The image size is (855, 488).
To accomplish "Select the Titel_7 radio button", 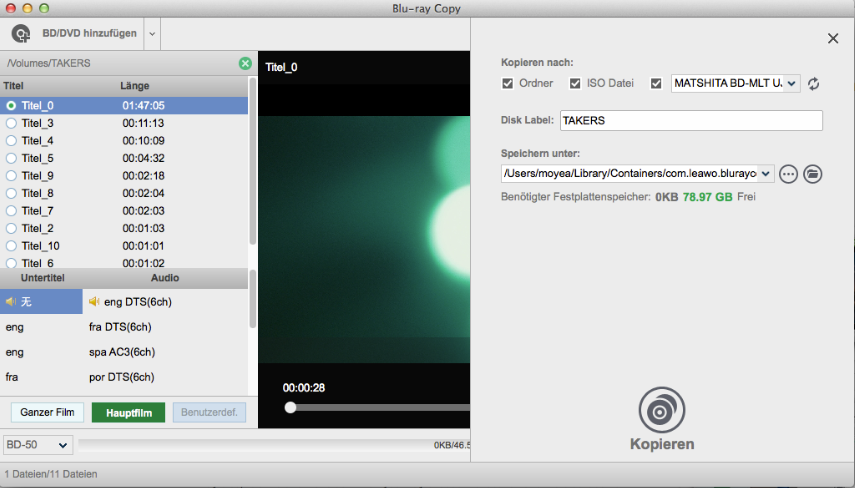I will (x=11, y=210).
